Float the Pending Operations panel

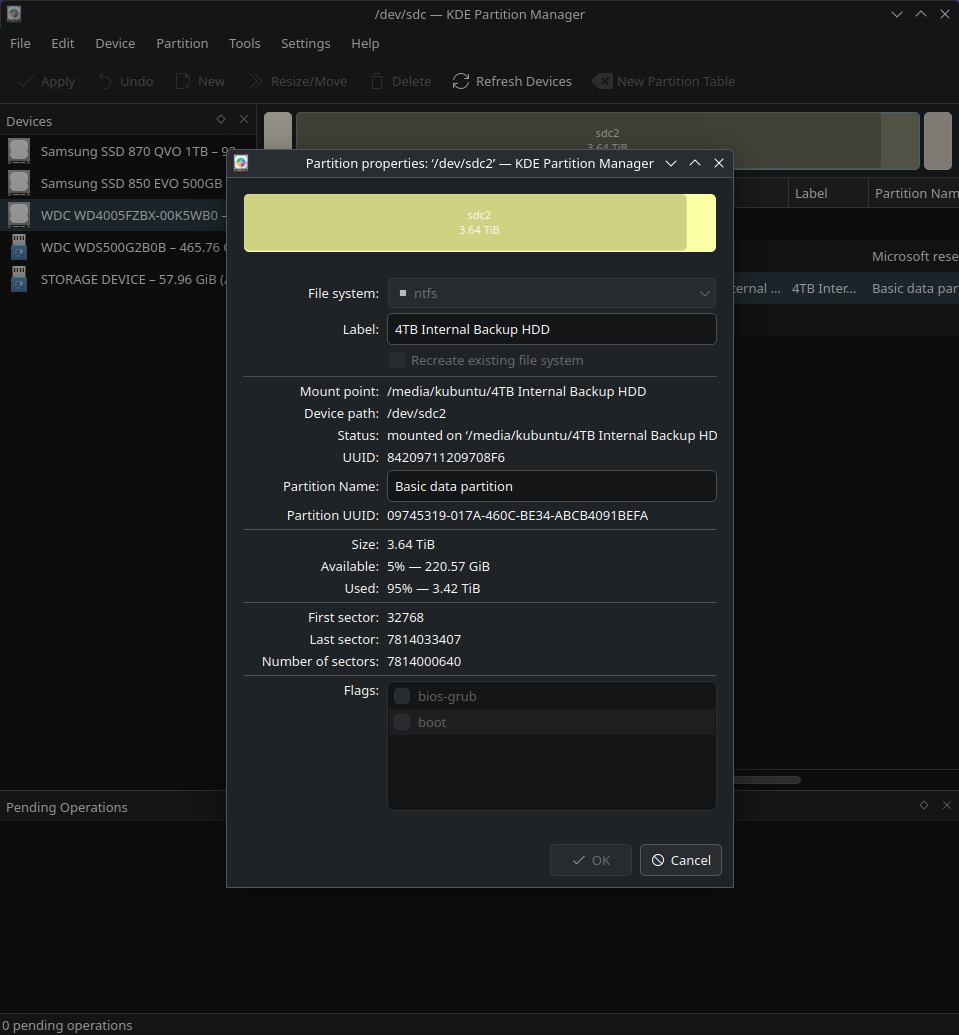coord(924,805)
